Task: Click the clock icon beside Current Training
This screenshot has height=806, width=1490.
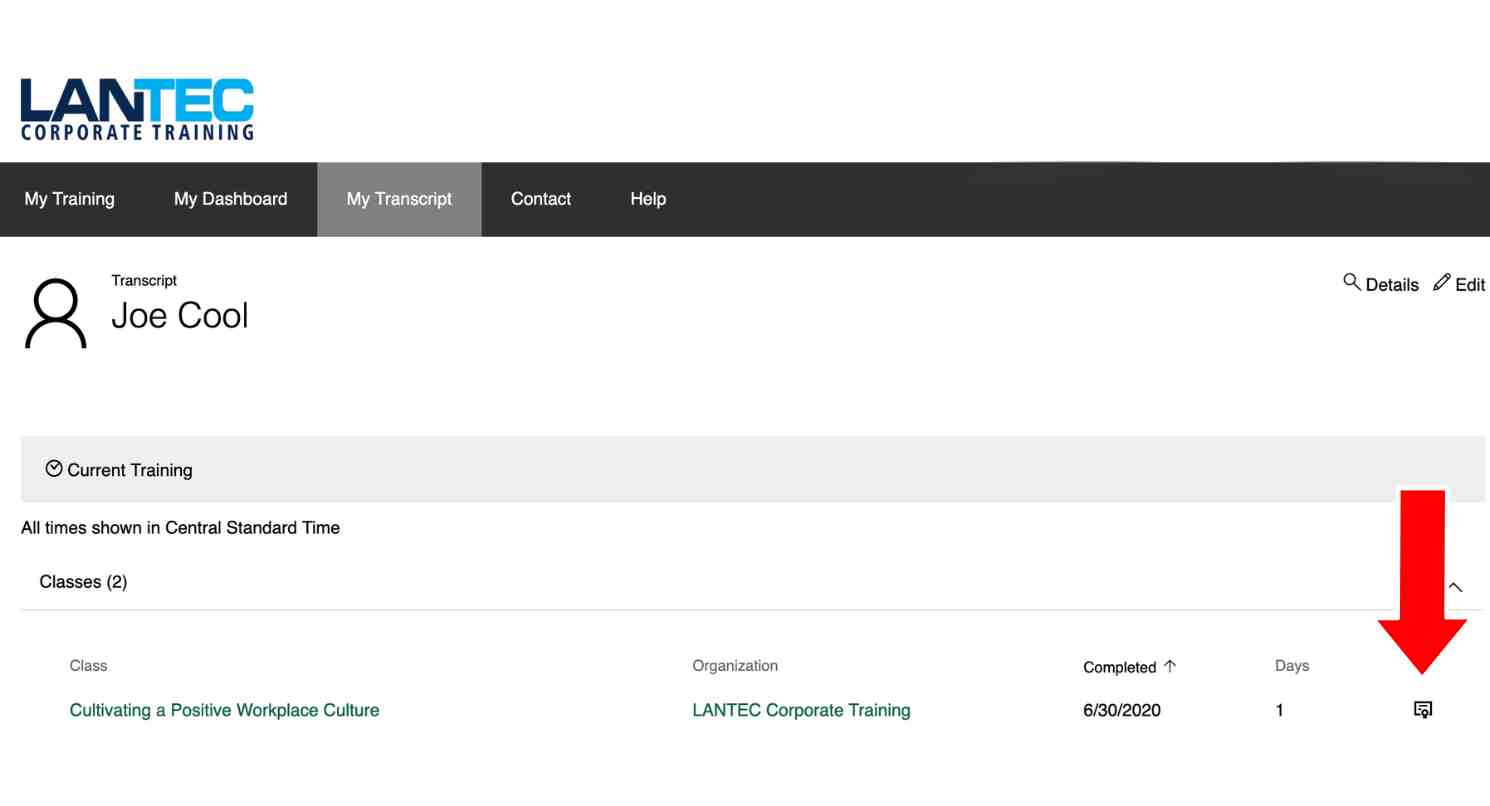Action: [54, 468]
